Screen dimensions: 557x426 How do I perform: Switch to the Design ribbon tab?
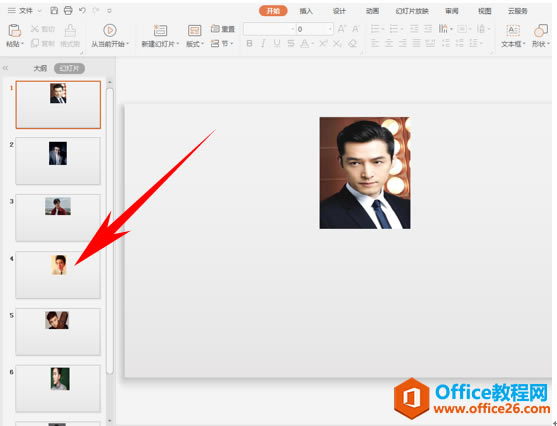339,11
